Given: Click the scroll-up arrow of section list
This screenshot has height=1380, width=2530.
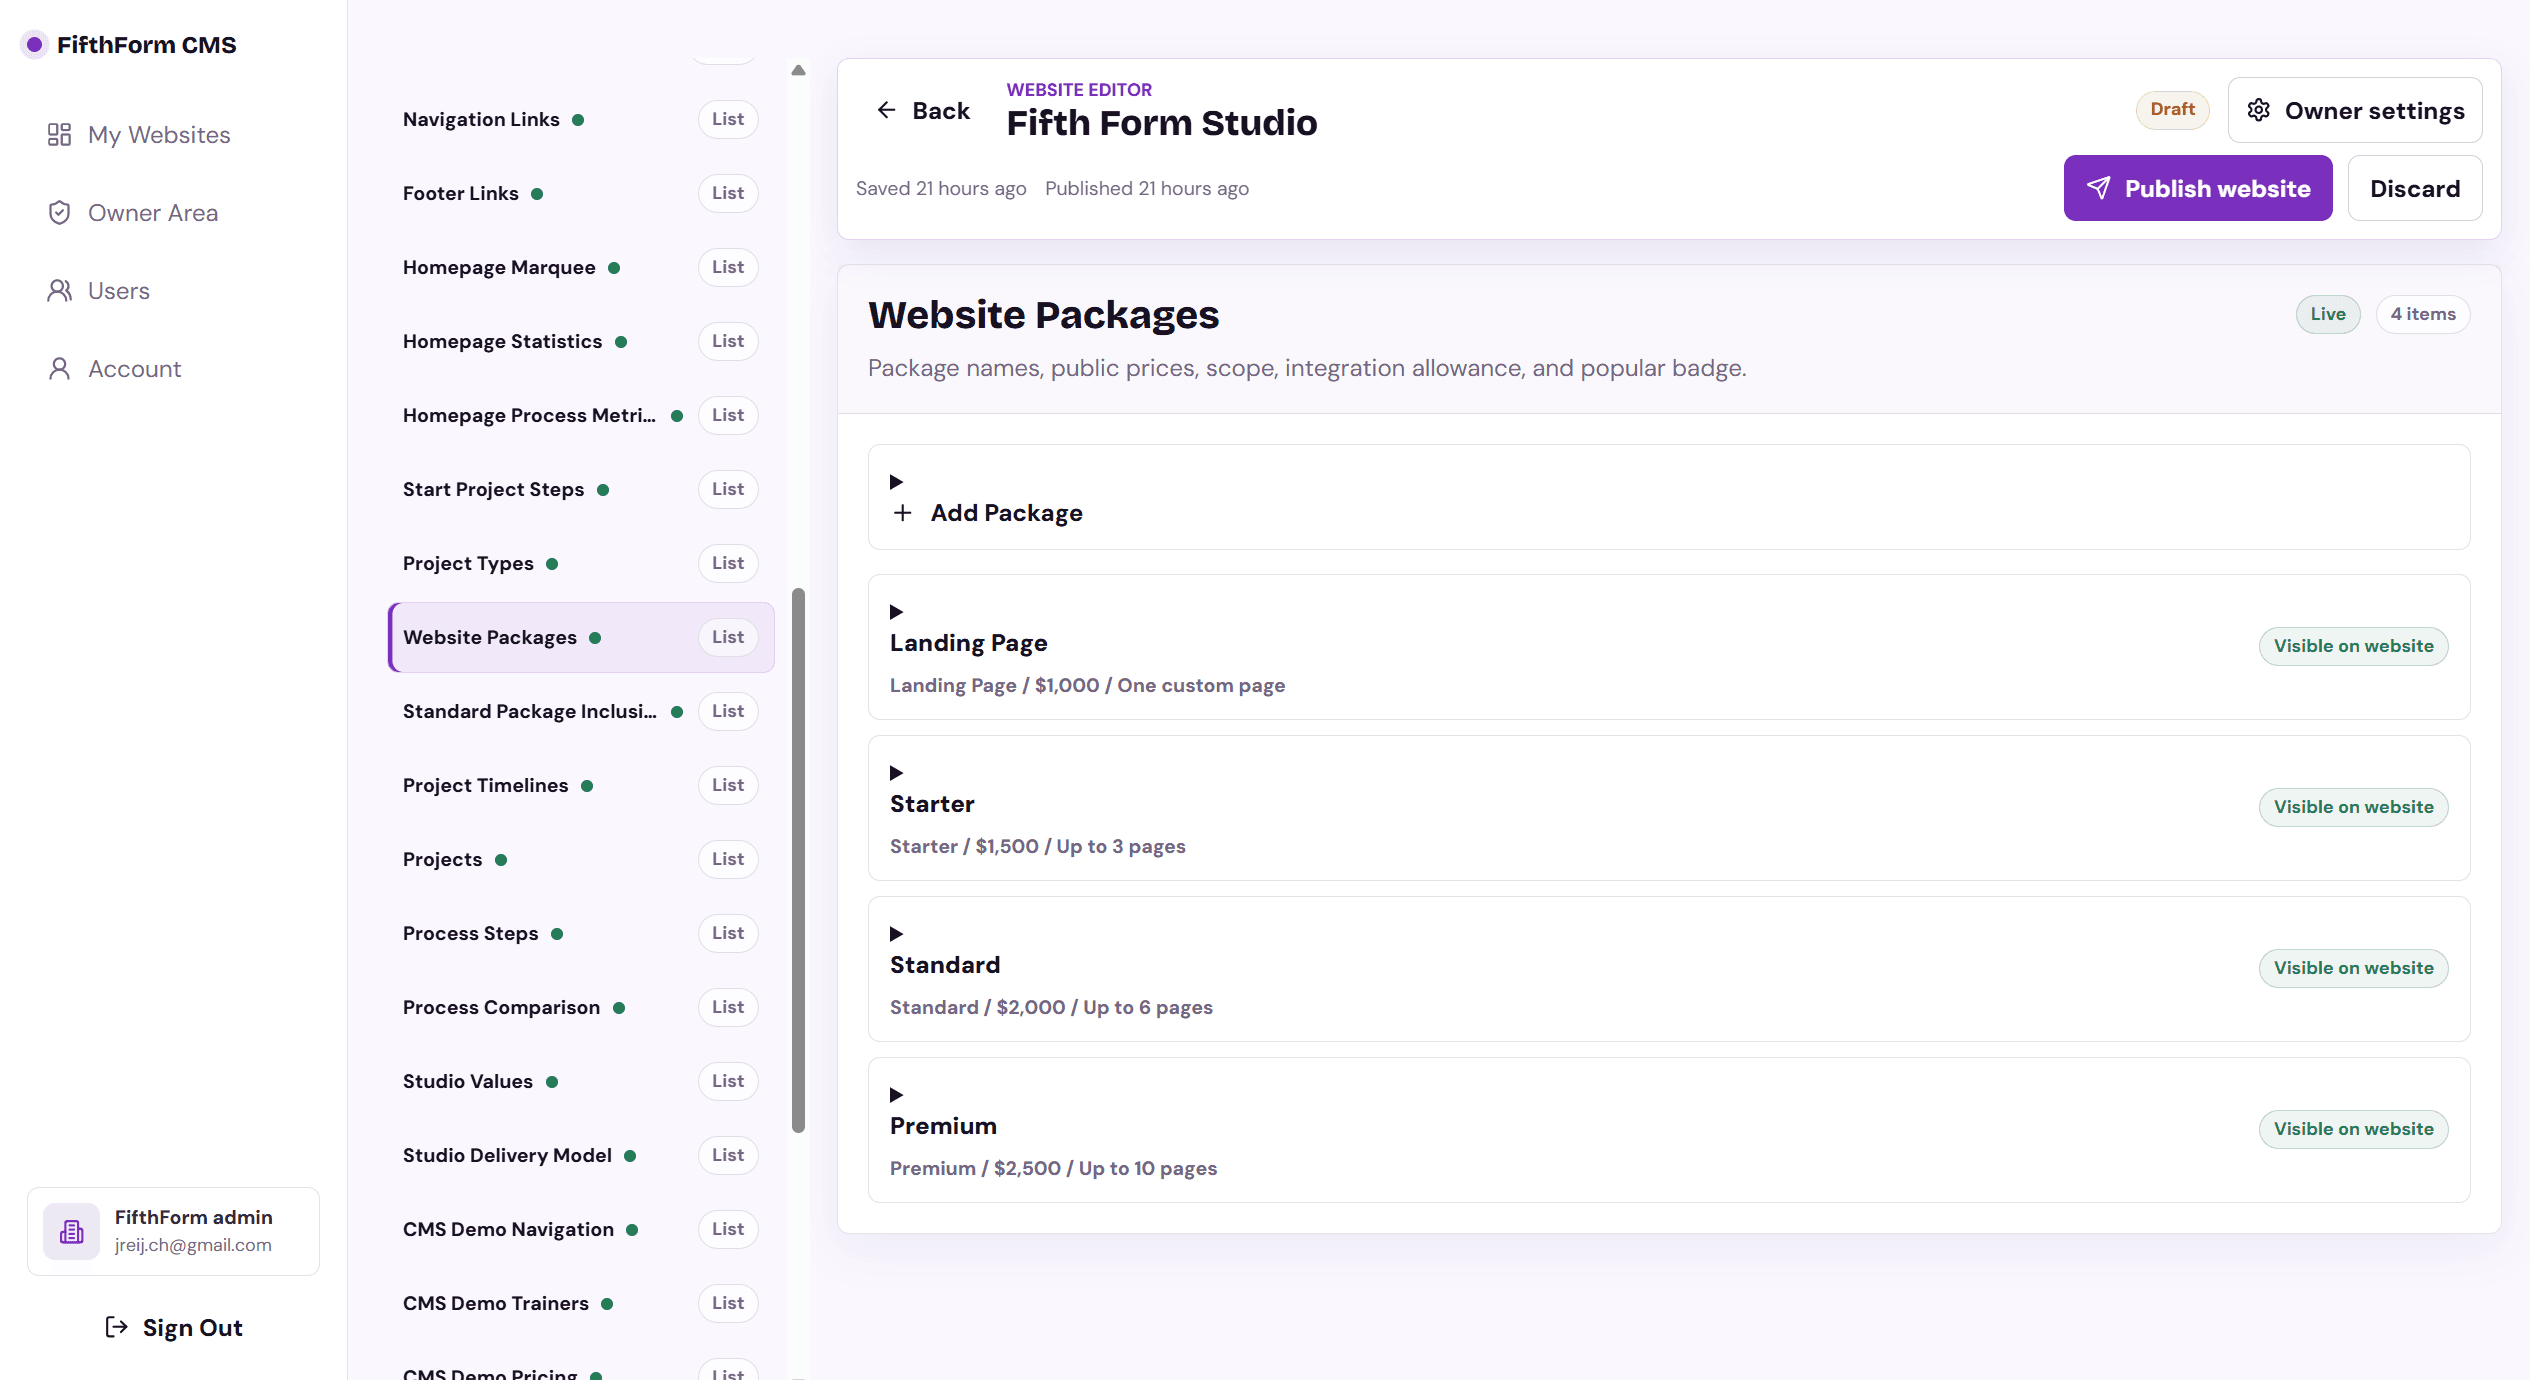Looking at the screenshot, I should (x=798, y=70).
